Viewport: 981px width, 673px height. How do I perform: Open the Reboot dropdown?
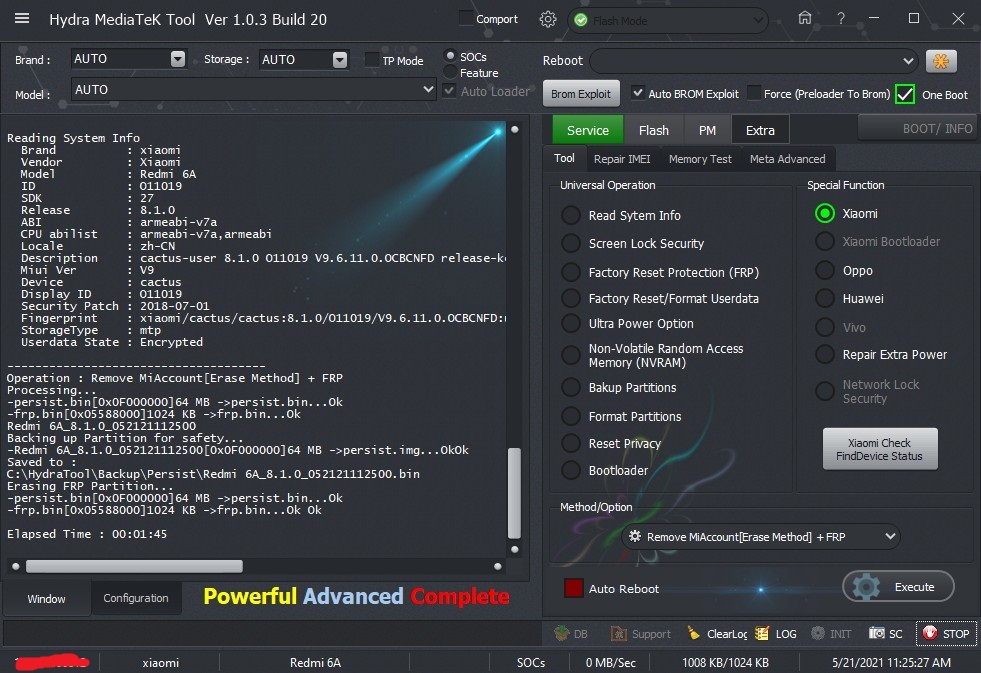pyautogui.click(x=908, y=61)
